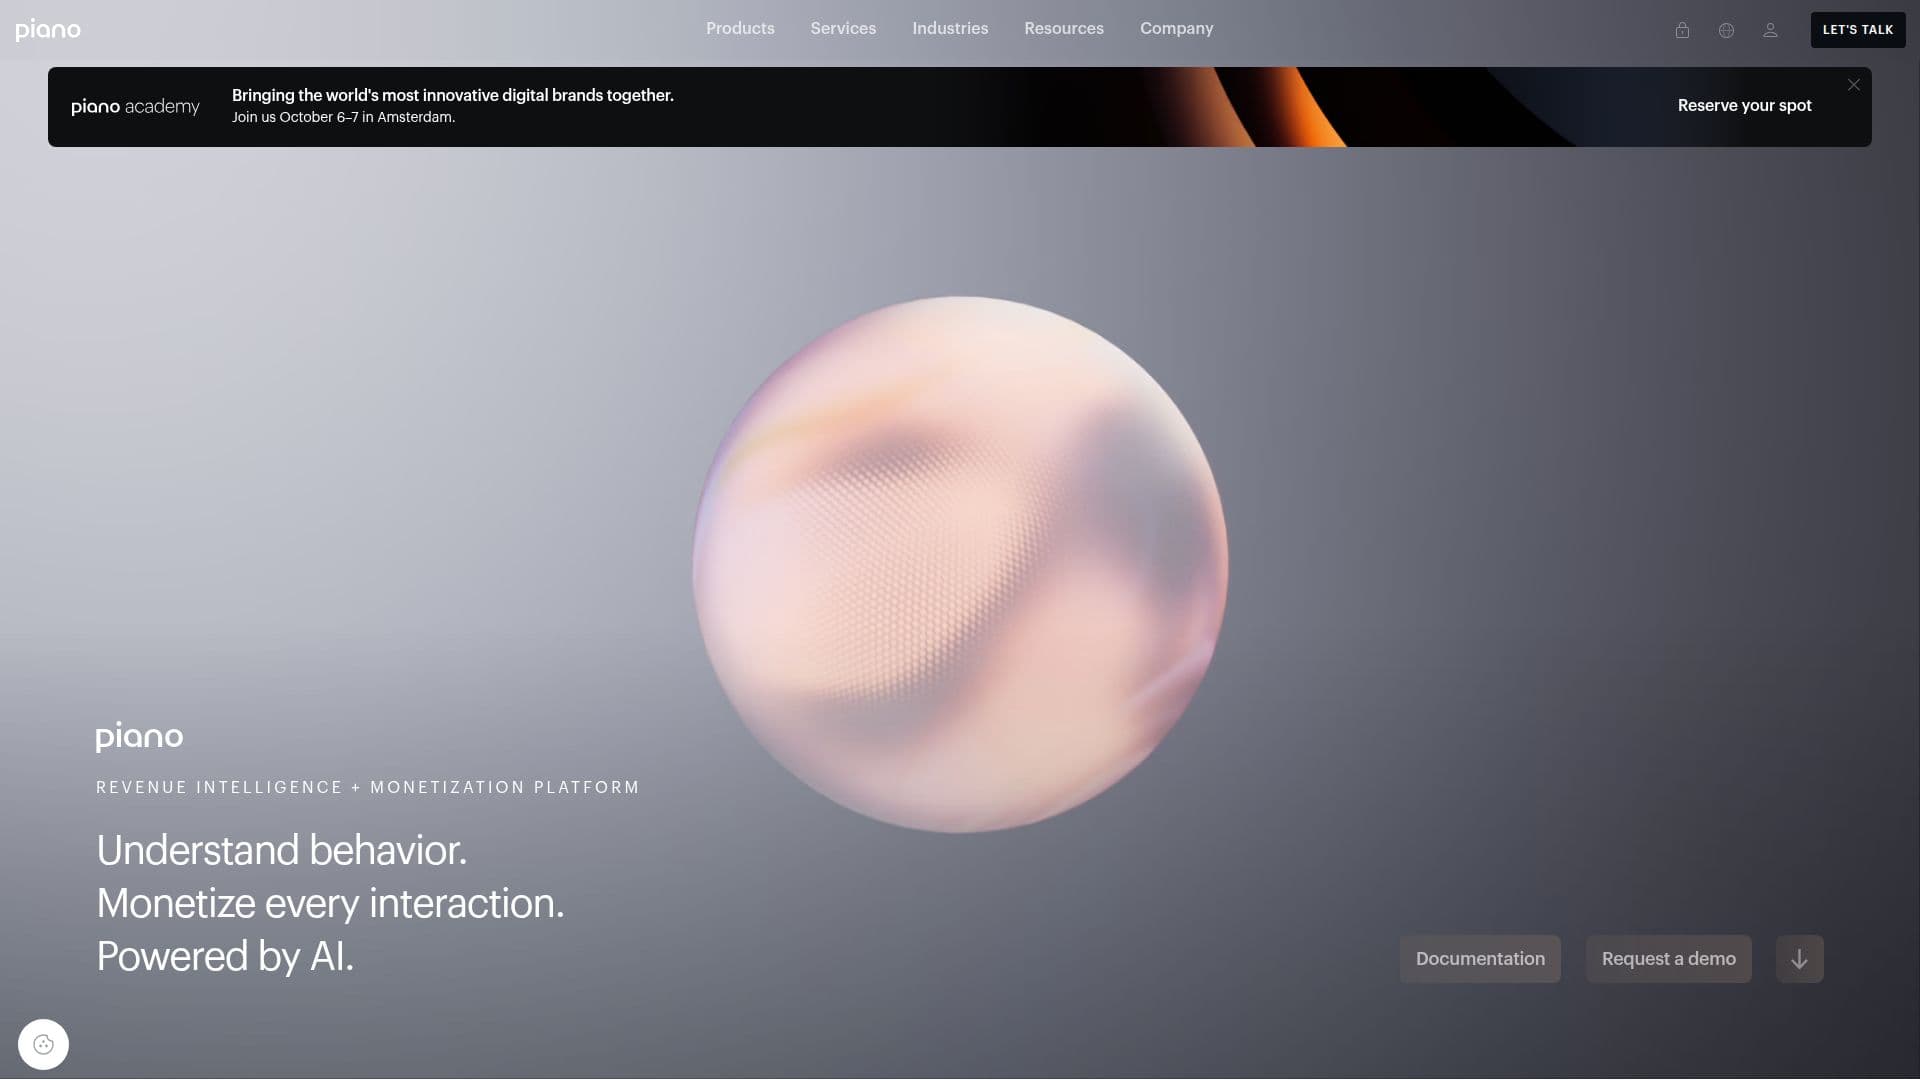Open the Resources menu

[x=1064, y=29]
